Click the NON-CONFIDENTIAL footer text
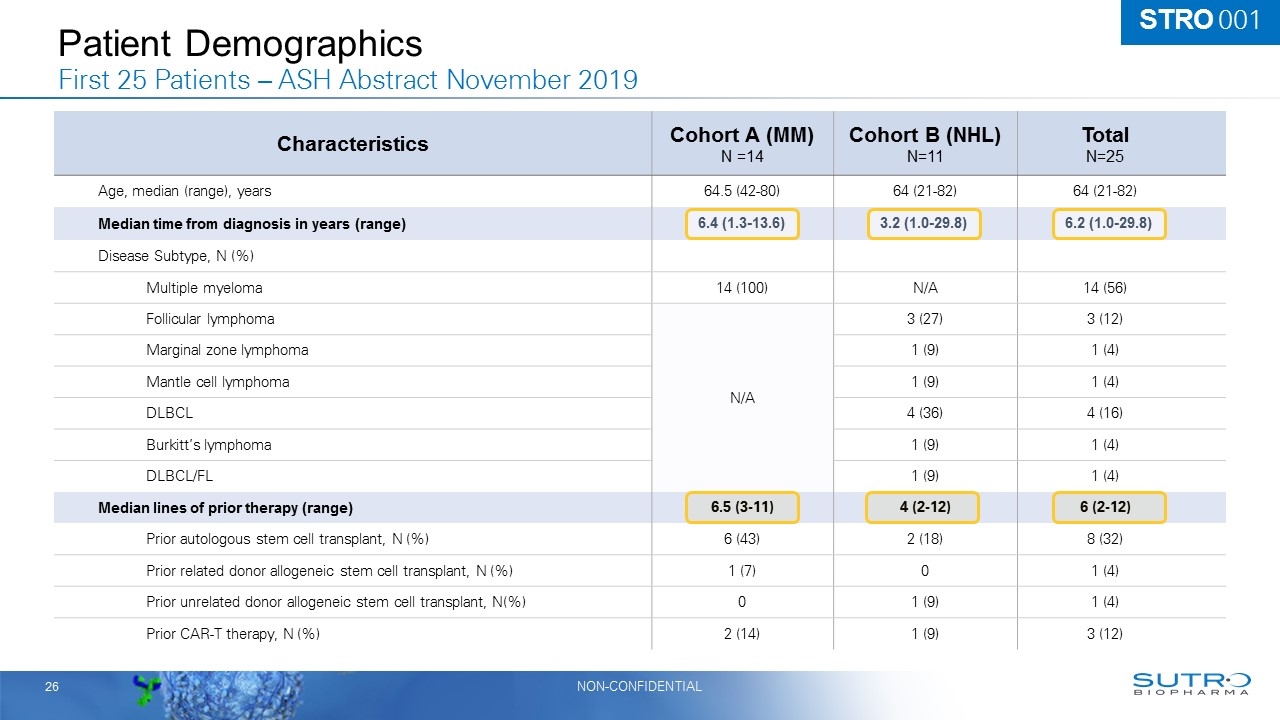Image resolution: width=1280 pixels, height=720 pixels. pos(640,686)
